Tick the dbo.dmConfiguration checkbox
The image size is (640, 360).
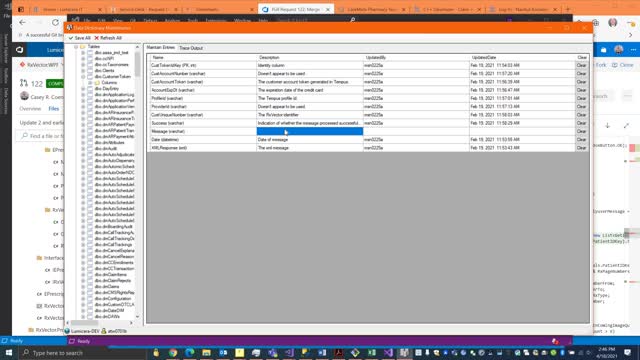click(90, 299)
